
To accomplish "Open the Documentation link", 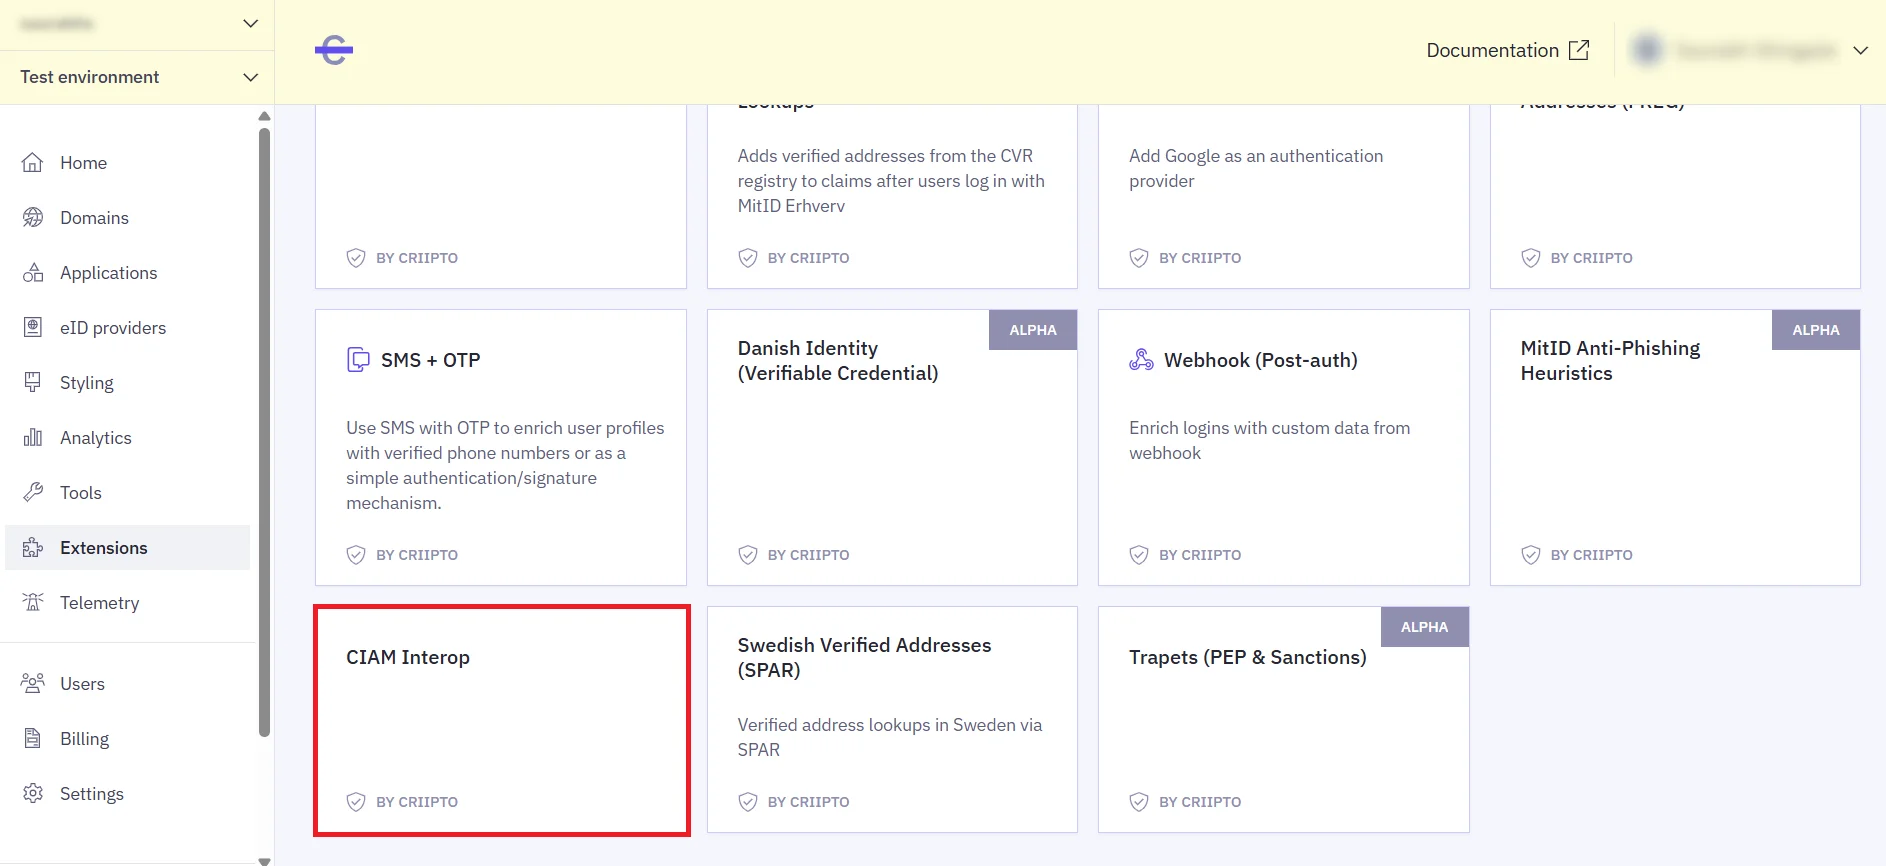I will click(1507, 50).
